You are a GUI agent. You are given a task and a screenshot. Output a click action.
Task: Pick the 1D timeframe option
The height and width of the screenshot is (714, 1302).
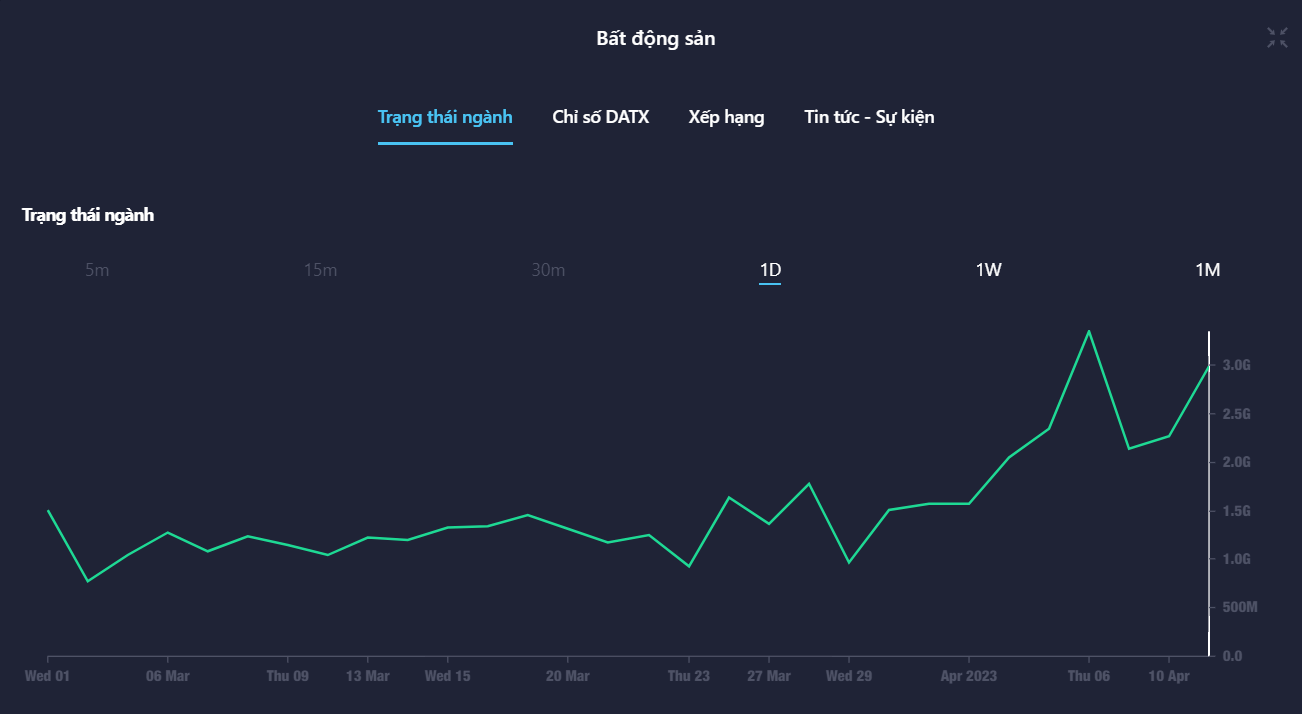770,270
